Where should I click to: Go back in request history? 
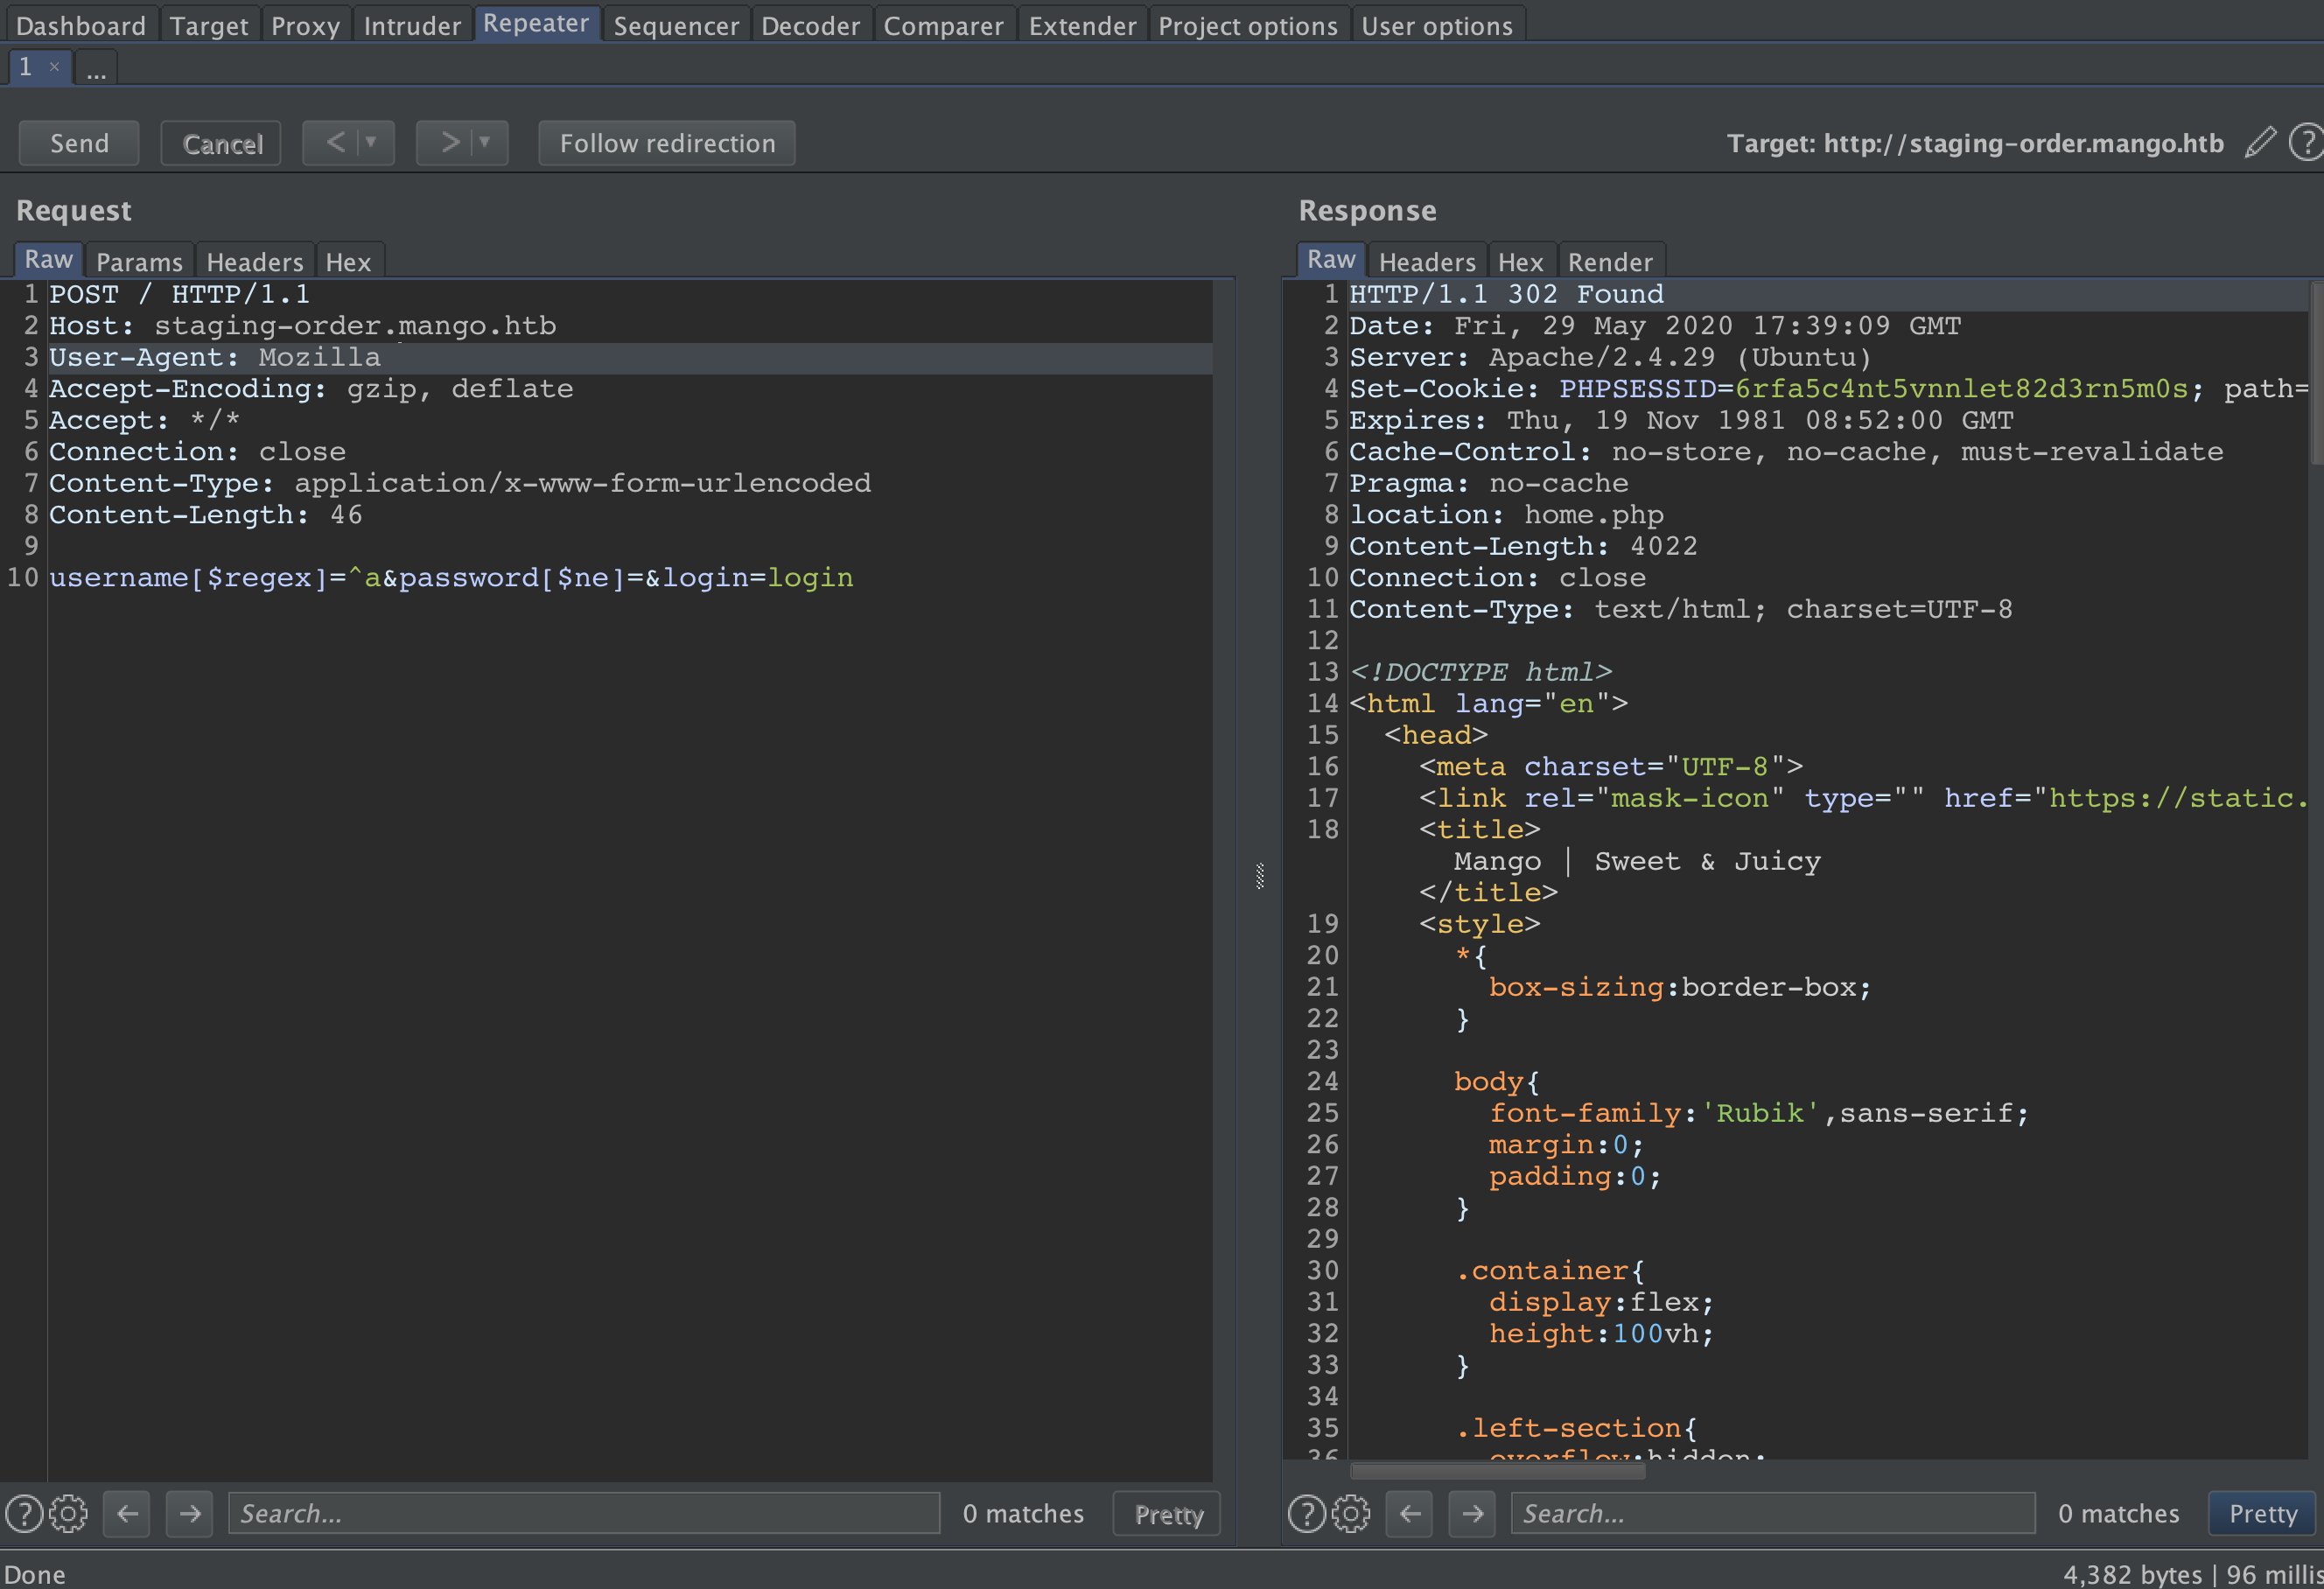[x=336, y=143]
